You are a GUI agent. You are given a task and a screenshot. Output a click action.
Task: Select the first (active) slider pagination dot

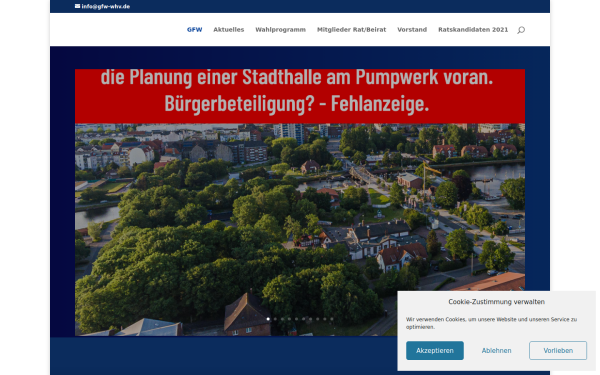tap(268, 319)
